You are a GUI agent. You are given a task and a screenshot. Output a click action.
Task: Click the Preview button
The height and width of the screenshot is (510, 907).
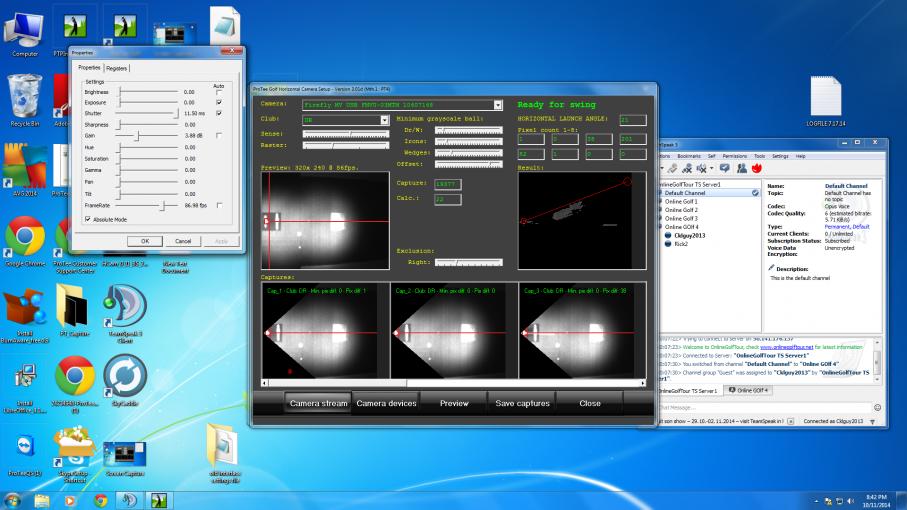click(454, 403)
